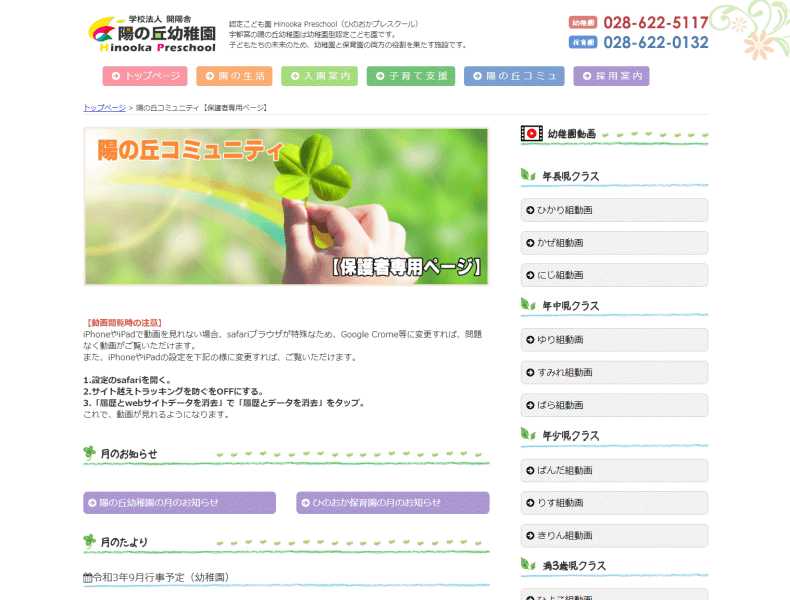This screenshot has height=600, width=790.
Task: Open ぱんだ組動画 link
Action: (x=614, y=471)
